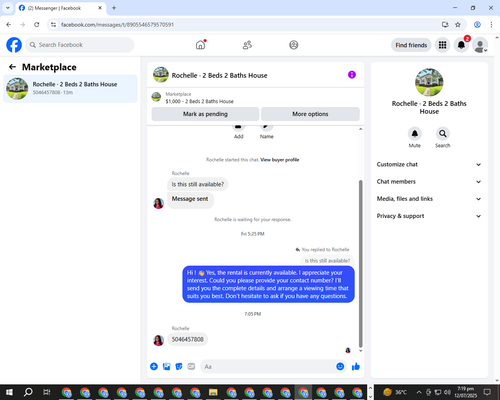Click the chat header title Rochelle - 2 Beds 2 Baths House

pos(219,75)
